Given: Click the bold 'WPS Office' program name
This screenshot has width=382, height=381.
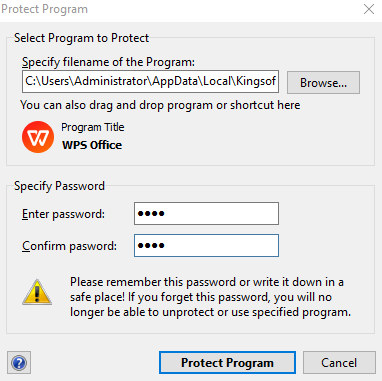Looking at the screenshot, I should click(92, 145).
